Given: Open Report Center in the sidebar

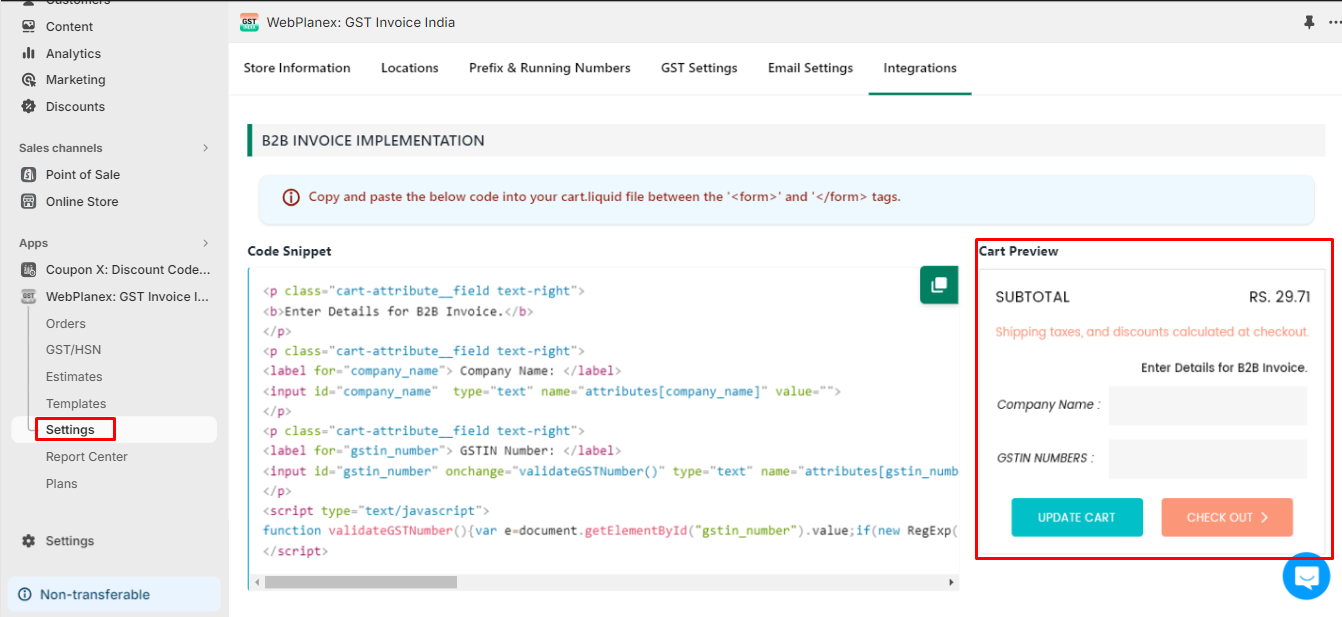Looking at the screenshot, I should click(x=87, y=457).
